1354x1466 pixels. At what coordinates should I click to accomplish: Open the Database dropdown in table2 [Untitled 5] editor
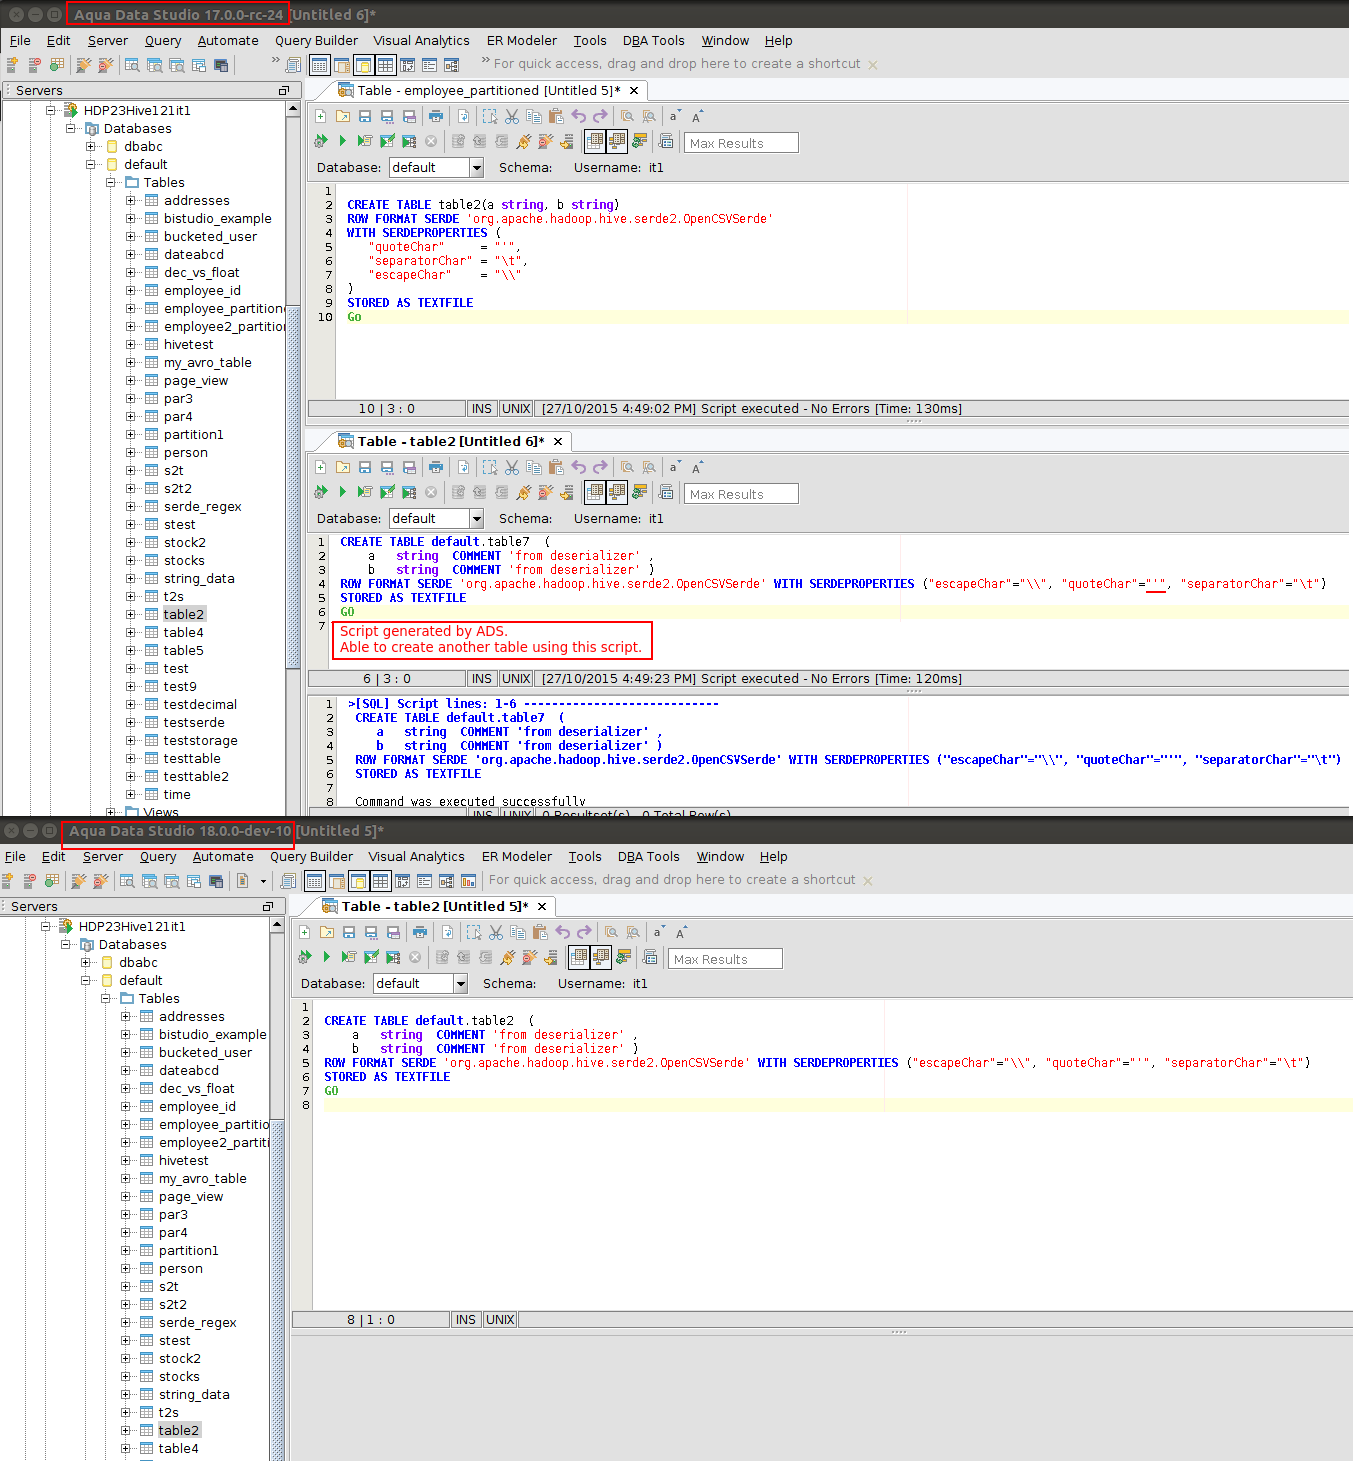click(x=461, y=984)
